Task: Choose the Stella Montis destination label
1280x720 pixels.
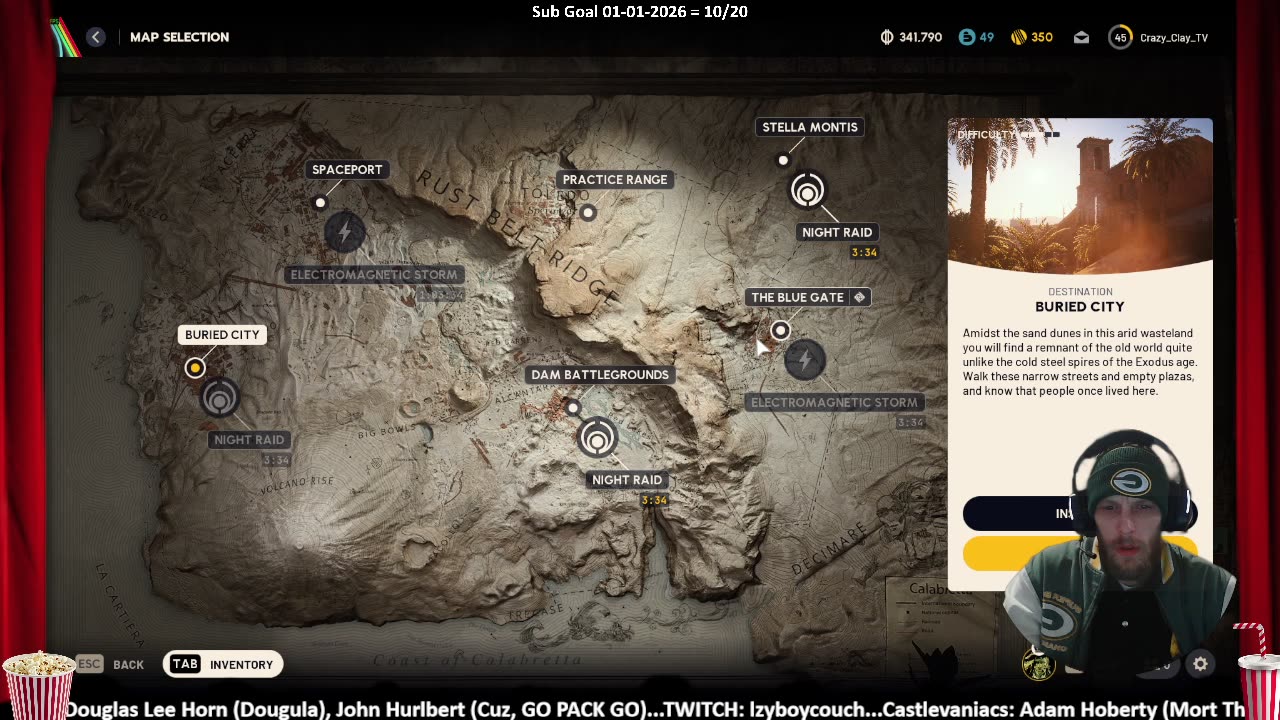Action: point(810,127)
